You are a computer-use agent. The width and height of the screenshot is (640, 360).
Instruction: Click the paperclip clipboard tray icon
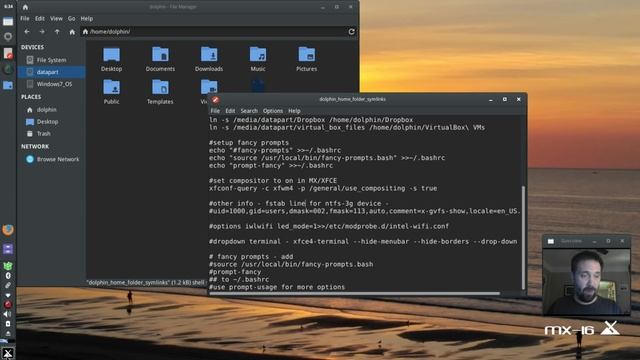tap(8, 285)
